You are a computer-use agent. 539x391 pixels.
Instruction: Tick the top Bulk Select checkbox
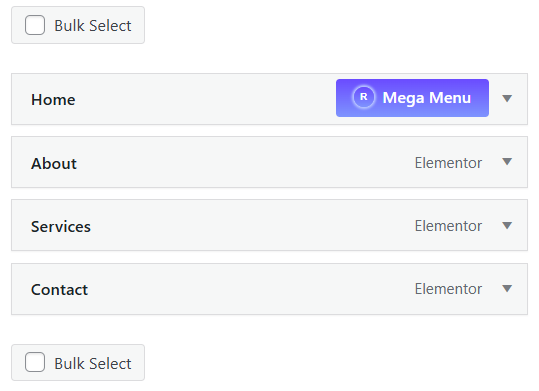click(x=35, y=25)
